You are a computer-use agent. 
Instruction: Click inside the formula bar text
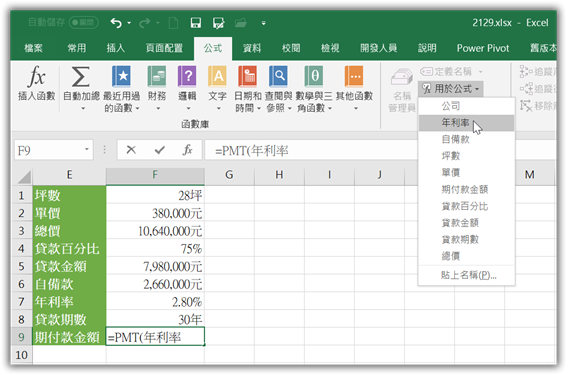click(252, 150)
